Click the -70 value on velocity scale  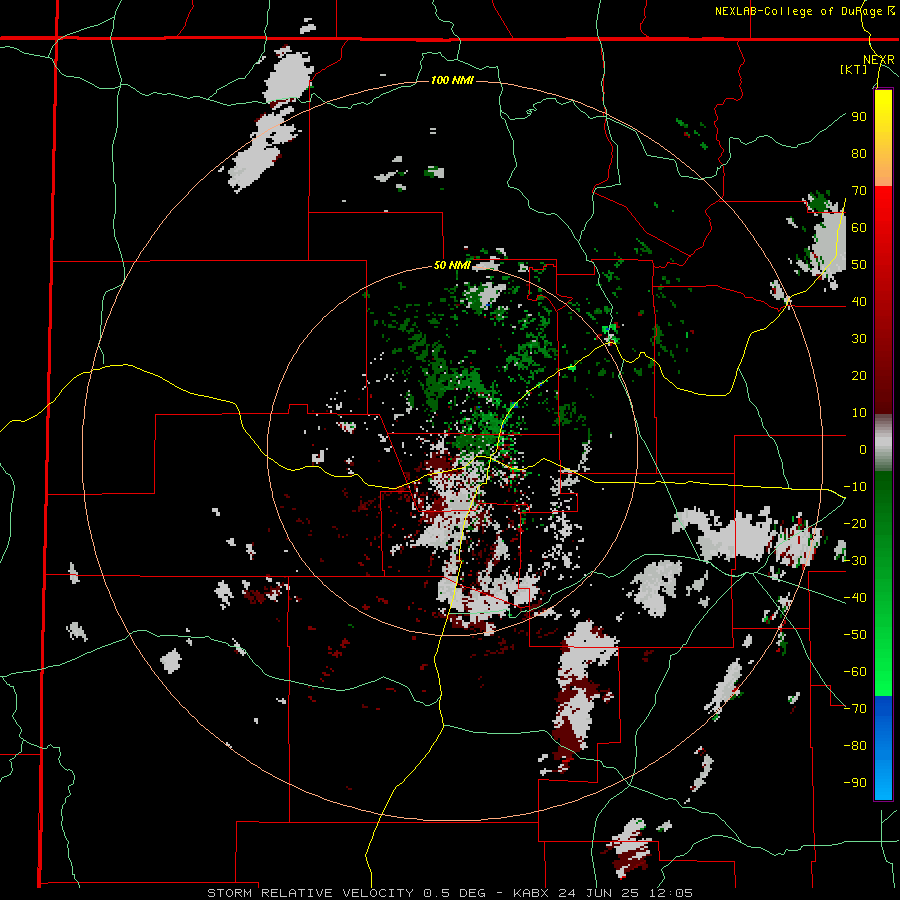pyautogui.click(x=855, y=709)
